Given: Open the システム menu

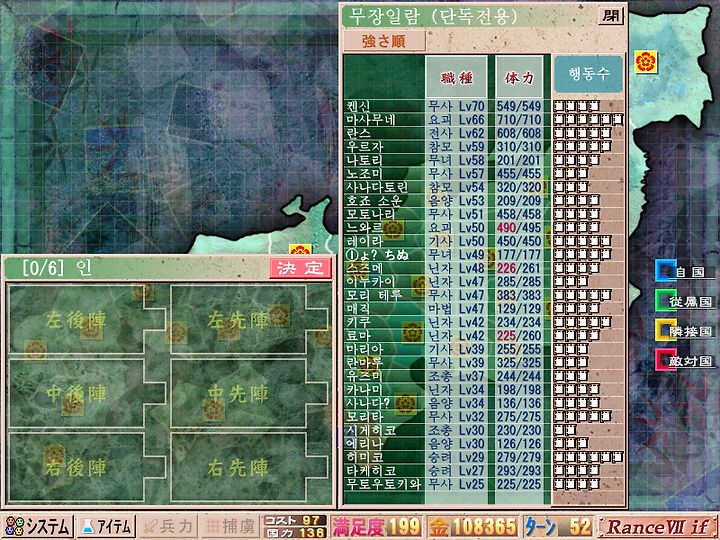Looking at the screenshot, I should coord(37,526).
